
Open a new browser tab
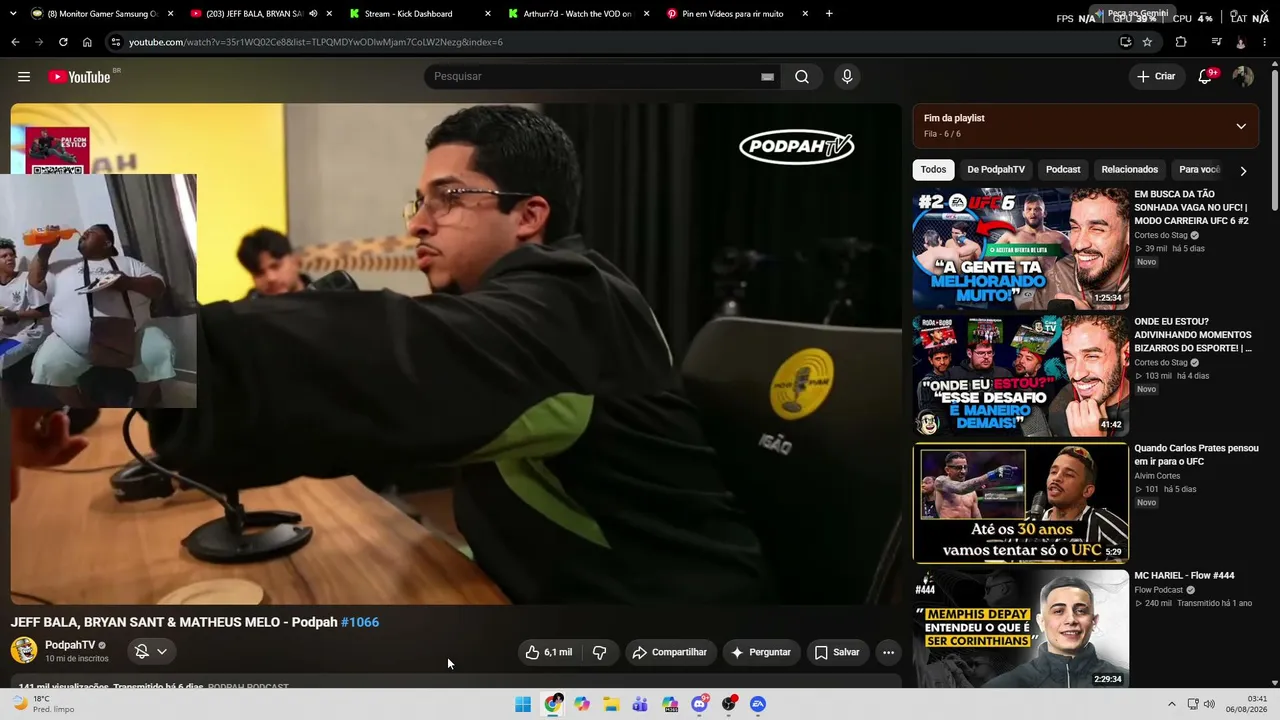tap(829, 14)
